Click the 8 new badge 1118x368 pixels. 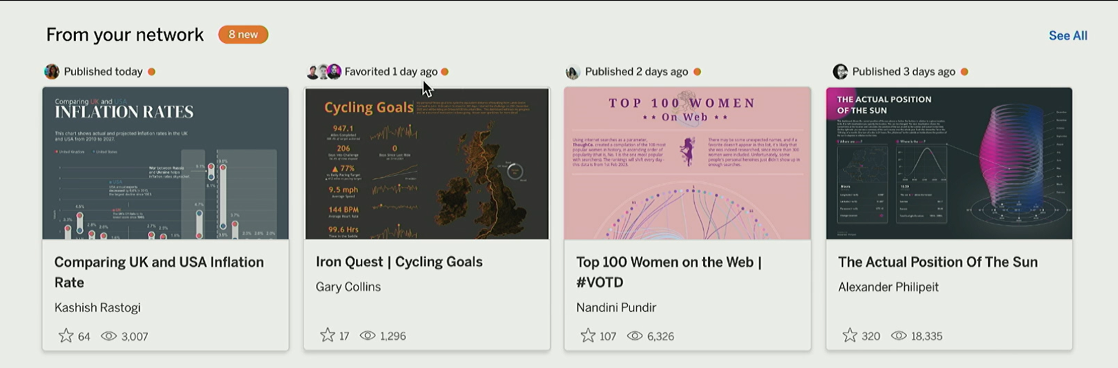pos(243,34)
